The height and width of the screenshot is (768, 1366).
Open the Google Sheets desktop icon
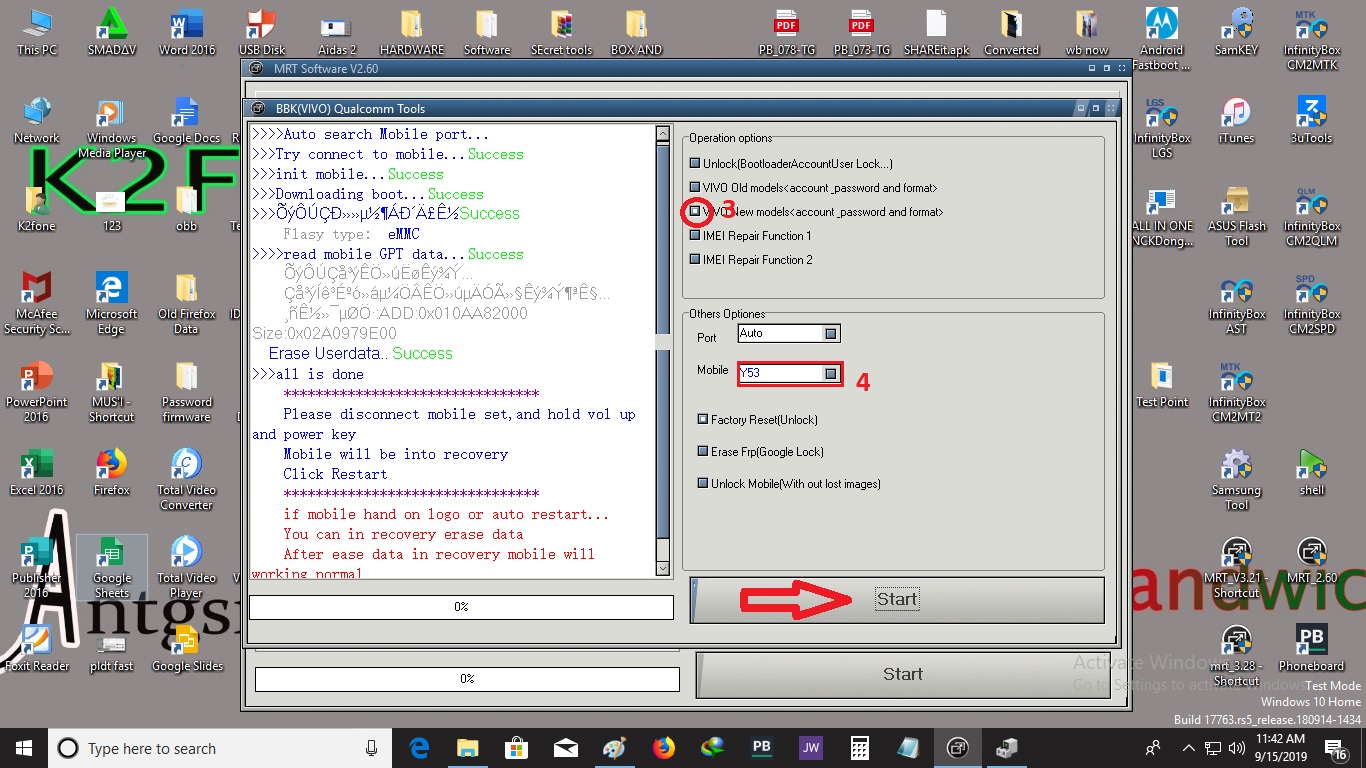pos(112,566)
